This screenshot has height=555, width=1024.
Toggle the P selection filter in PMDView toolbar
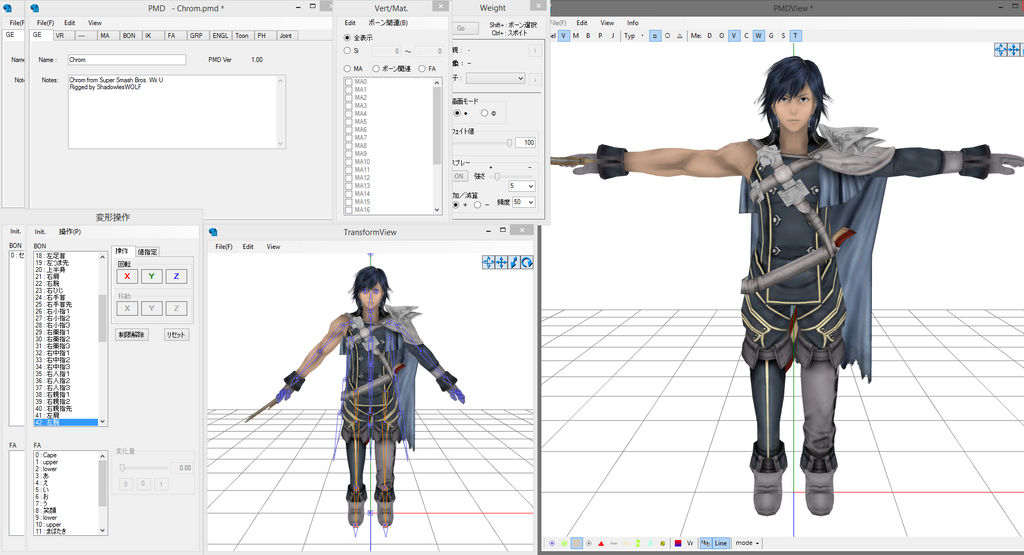(600, 36)
